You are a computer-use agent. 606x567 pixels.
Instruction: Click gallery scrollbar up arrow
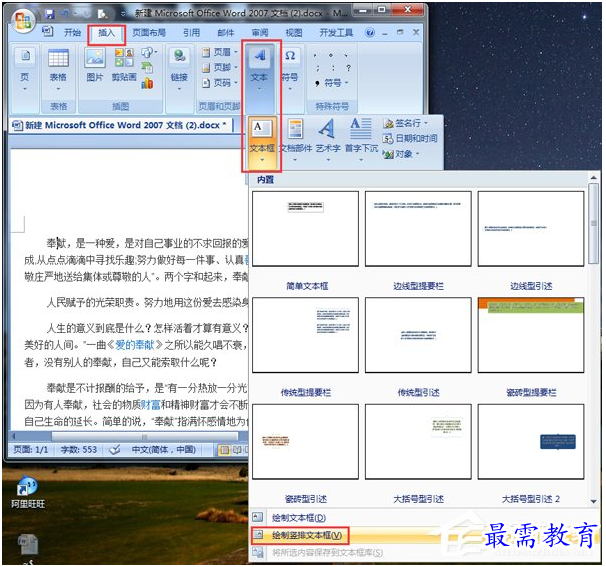(x=593, y=178)
